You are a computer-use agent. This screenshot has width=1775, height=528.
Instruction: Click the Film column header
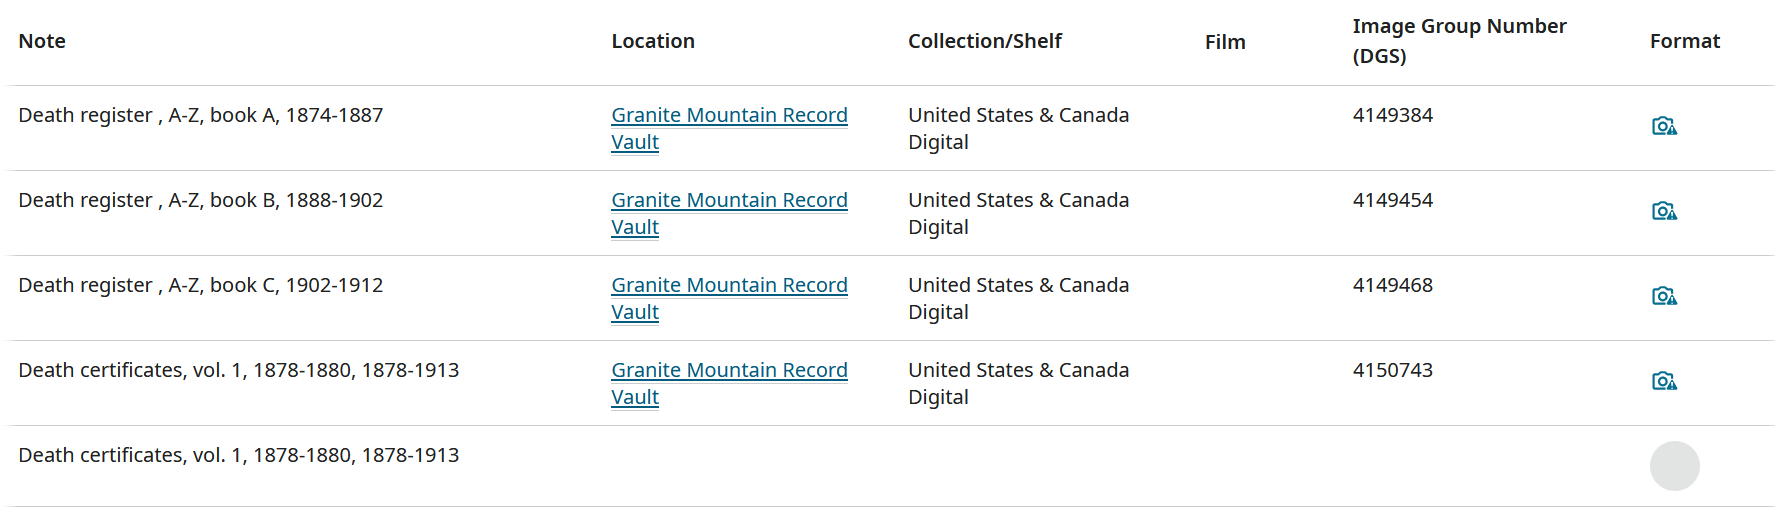tap(1225, 42)
